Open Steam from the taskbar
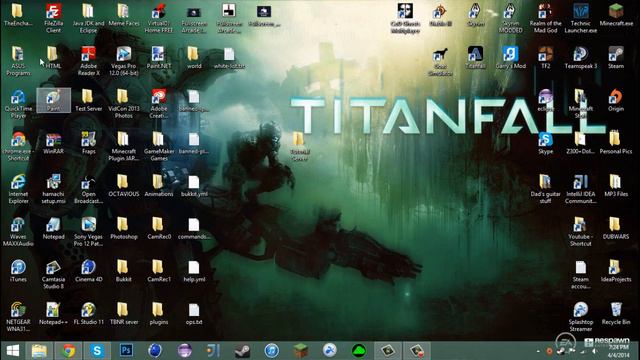This screenshot has height=360, width=640. click(x=242, y=351)
